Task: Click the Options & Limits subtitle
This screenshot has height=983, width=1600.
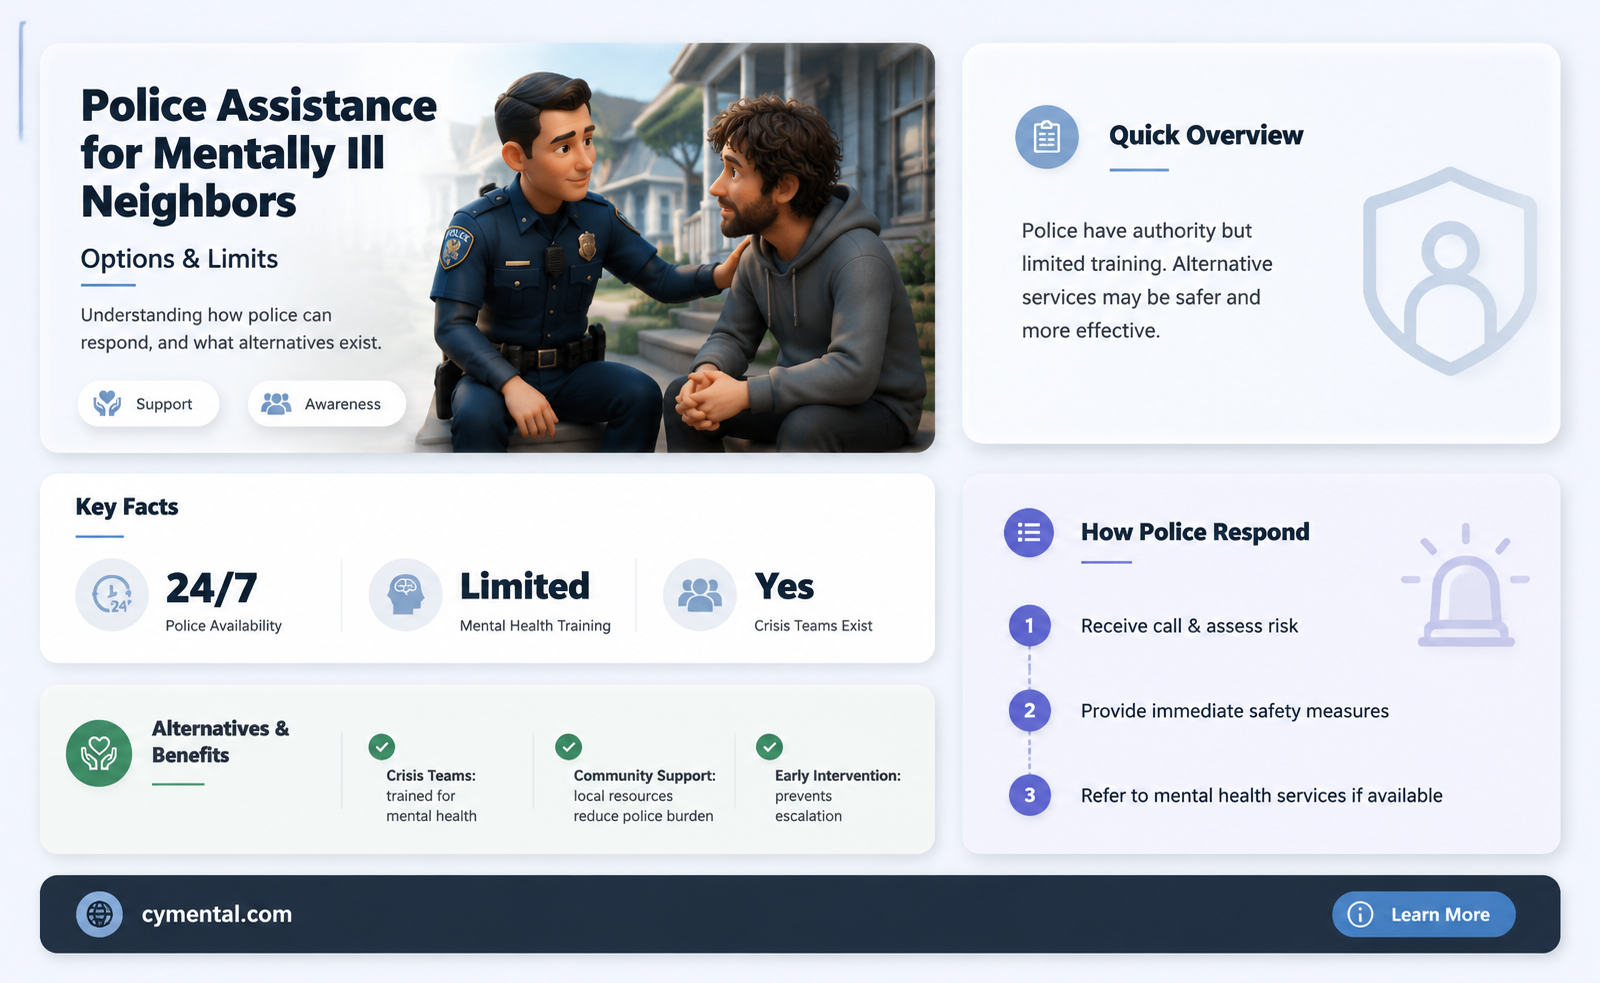Action: pos(179,259)
